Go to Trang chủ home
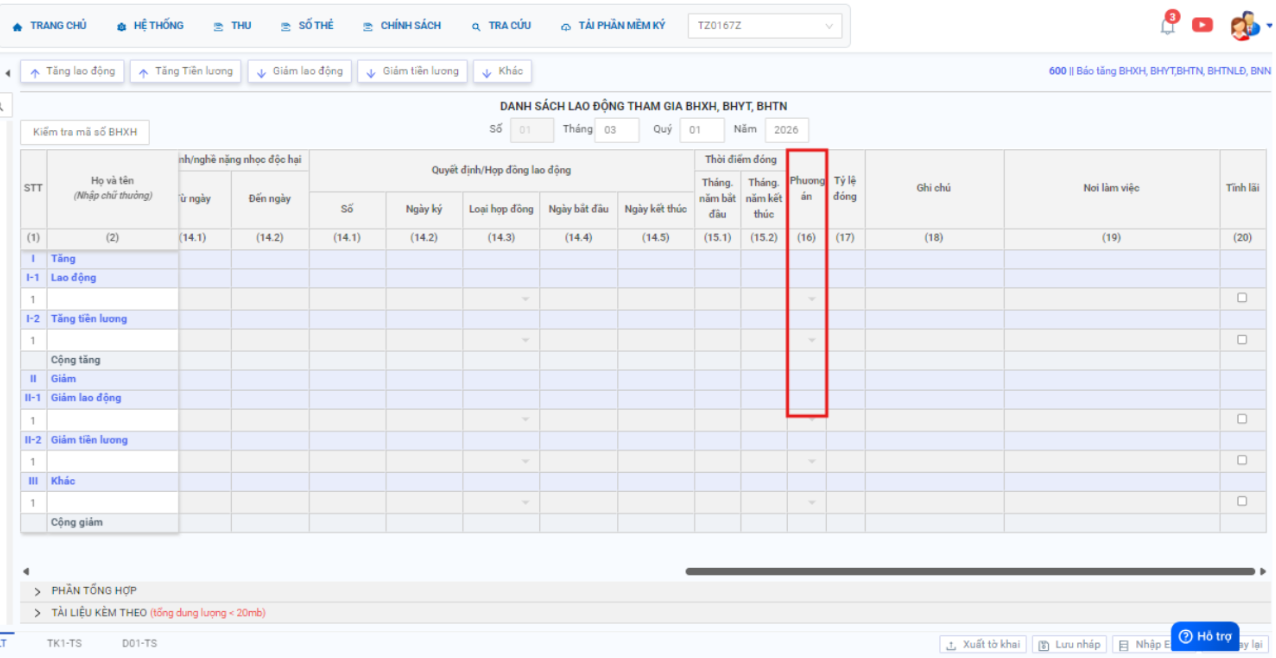Viewport: 1276px width, 658px height. pos(49,26)
